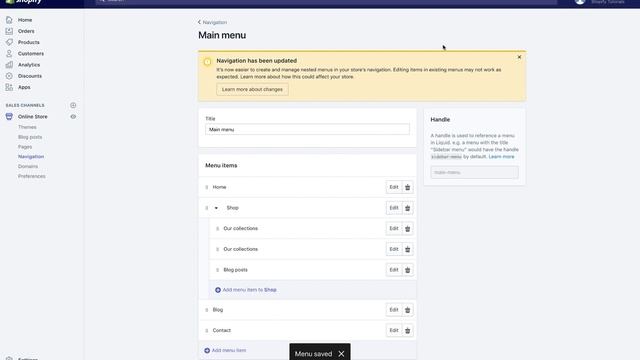The image size is (640, 360).
Task: Delete the Blog posts menu item
Action: tap(407, 270)
